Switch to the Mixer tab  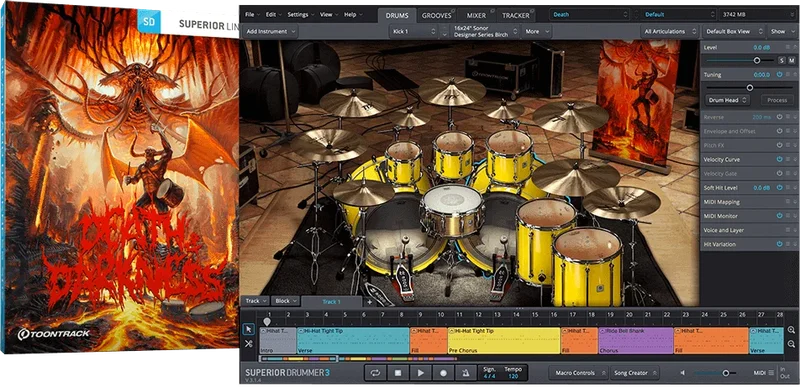477,15
